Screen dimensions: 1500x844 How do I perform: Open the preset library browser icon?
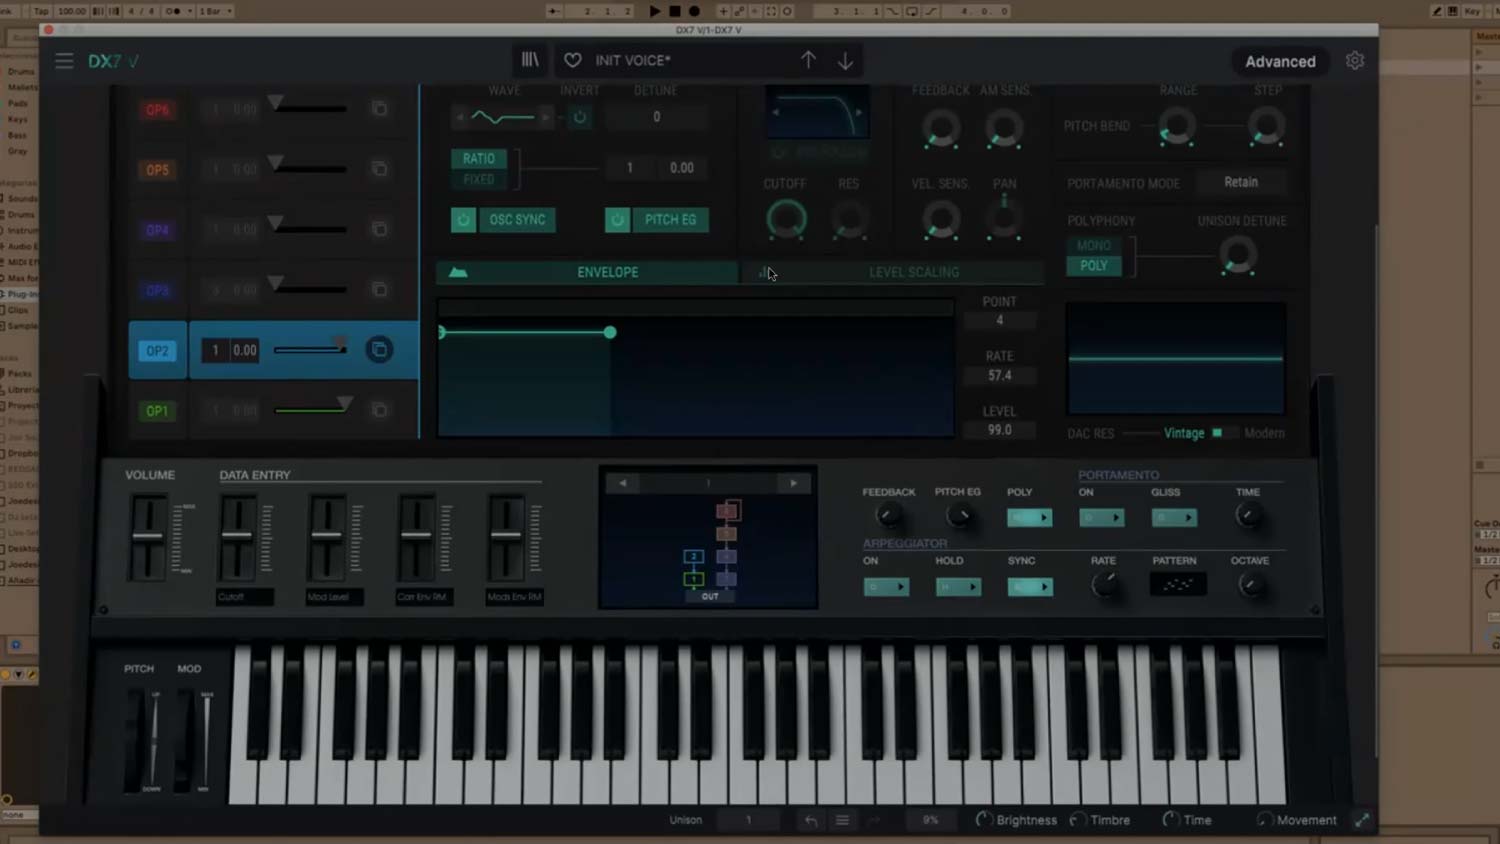point(530,60)
